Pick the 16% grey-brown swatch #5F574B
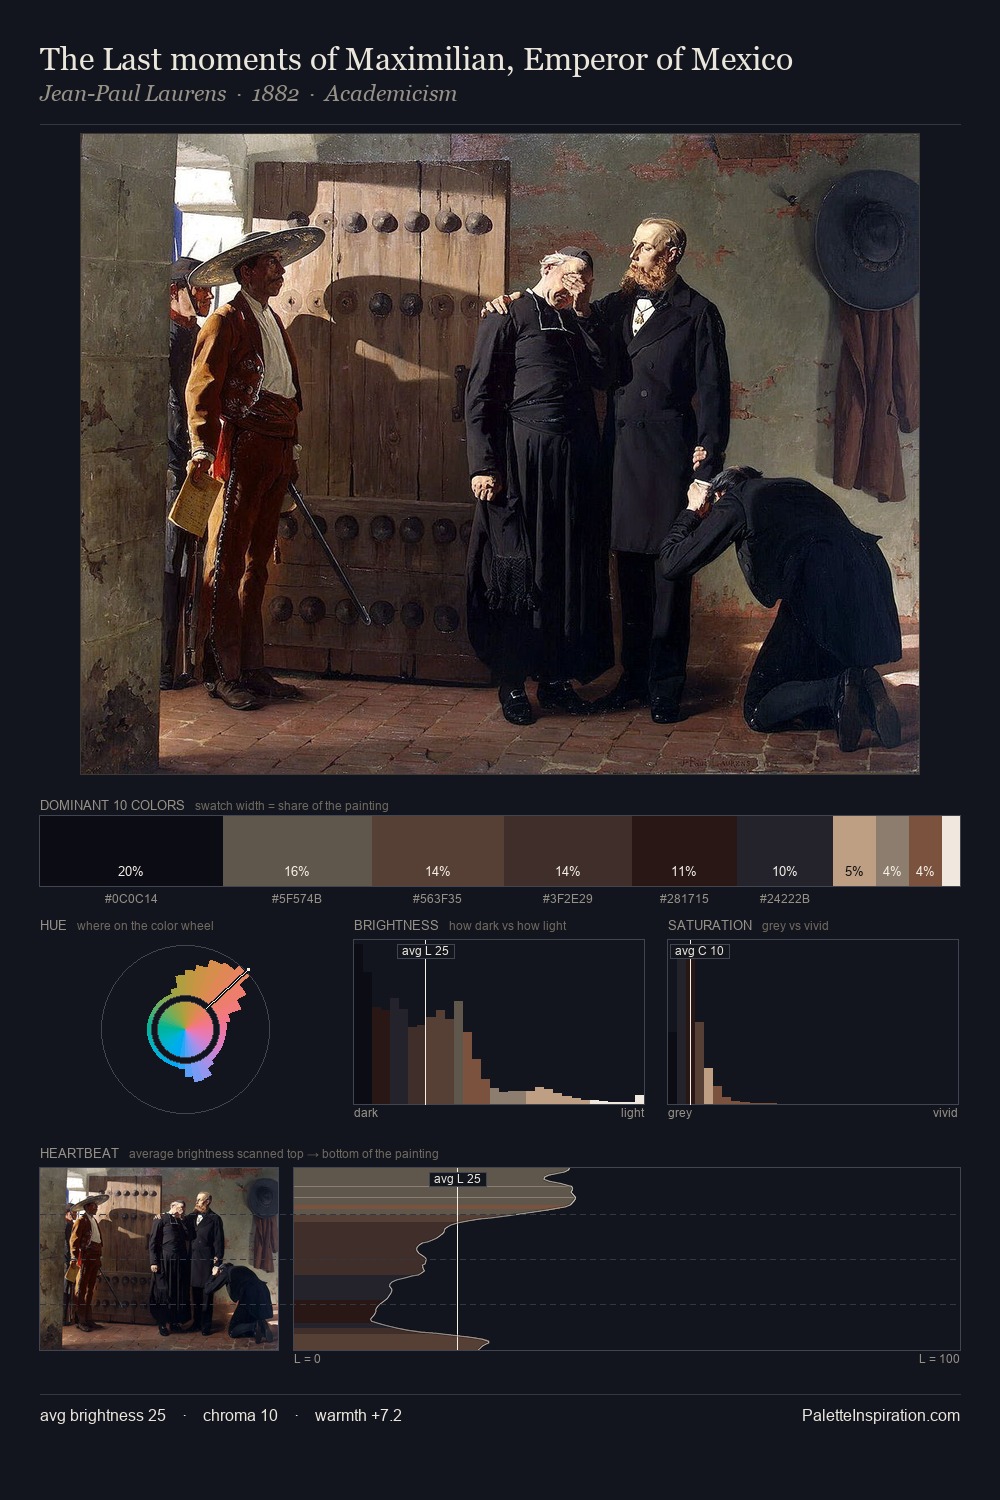The width and height of the screenshot is (1000, 1500). (x=297, y=851)
